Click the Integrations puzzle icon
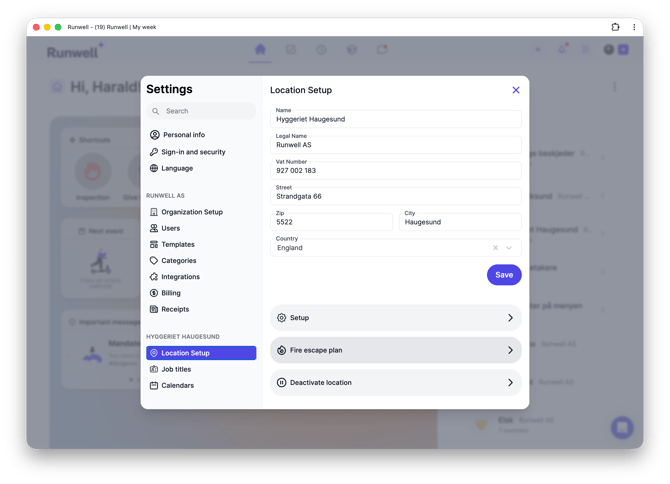 [154, 277]
